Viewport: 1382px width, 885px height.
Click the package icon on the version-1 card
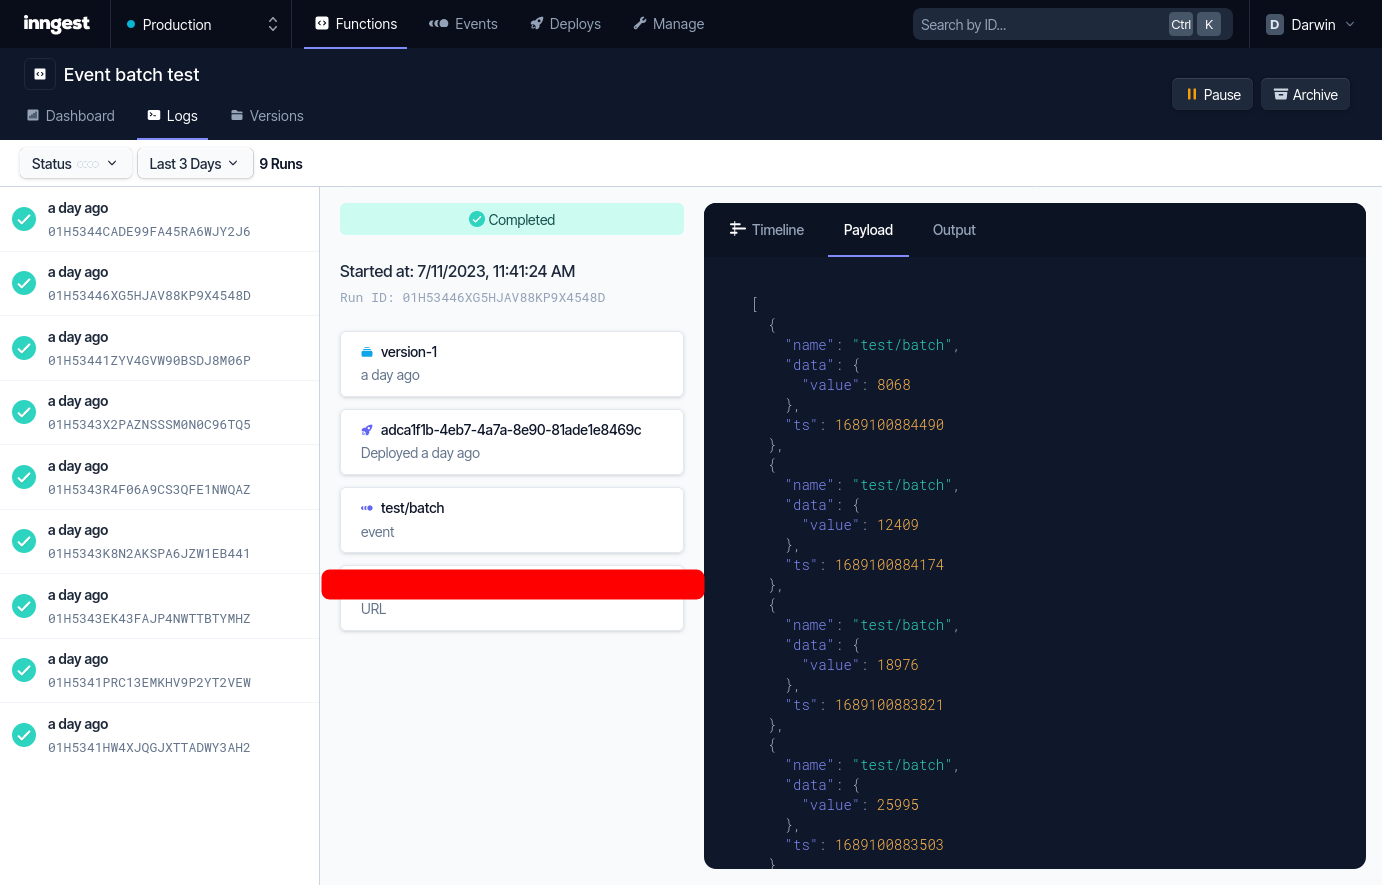point(365,351)
